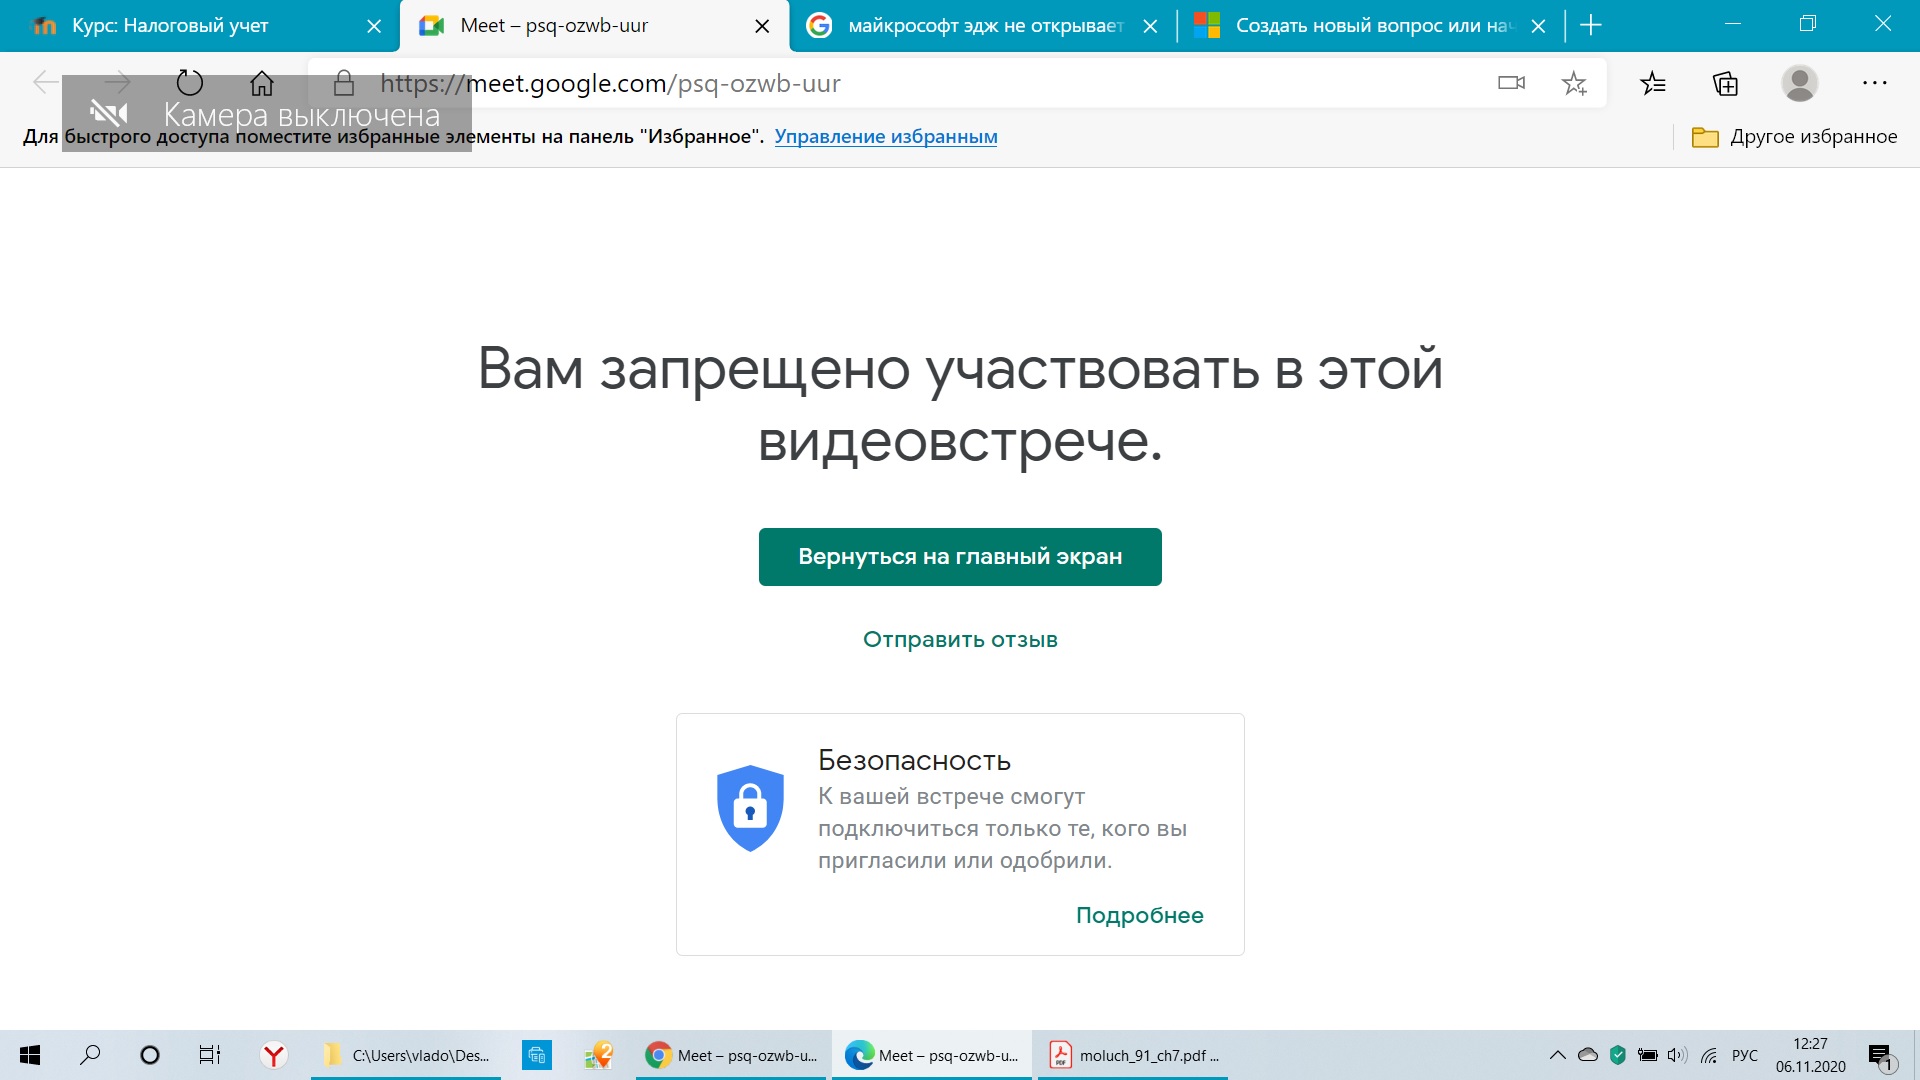Add page to favorites with star icon

[x=1574, y=83]
